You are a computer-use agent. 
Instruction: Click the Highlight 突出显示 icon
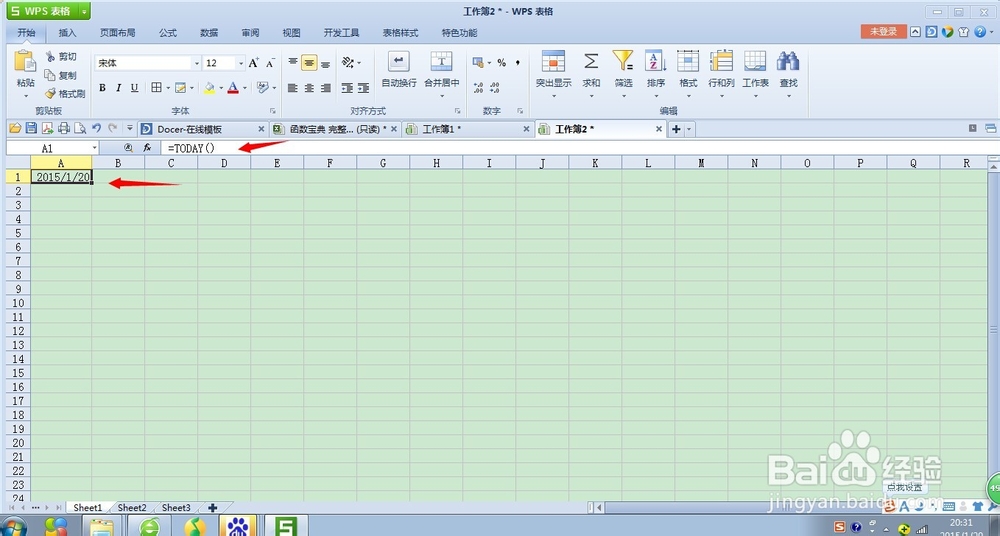coord(554,62)
